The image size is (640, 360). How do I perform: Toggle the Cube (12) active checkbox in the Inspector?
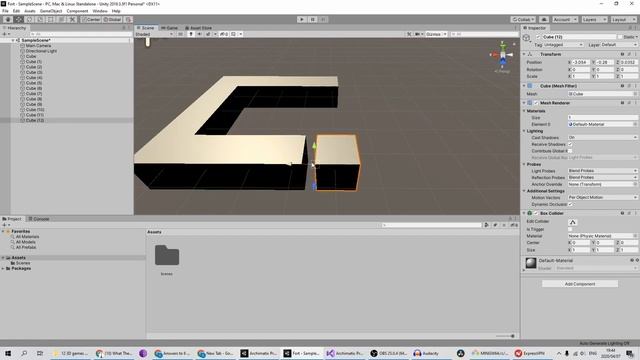538,37
